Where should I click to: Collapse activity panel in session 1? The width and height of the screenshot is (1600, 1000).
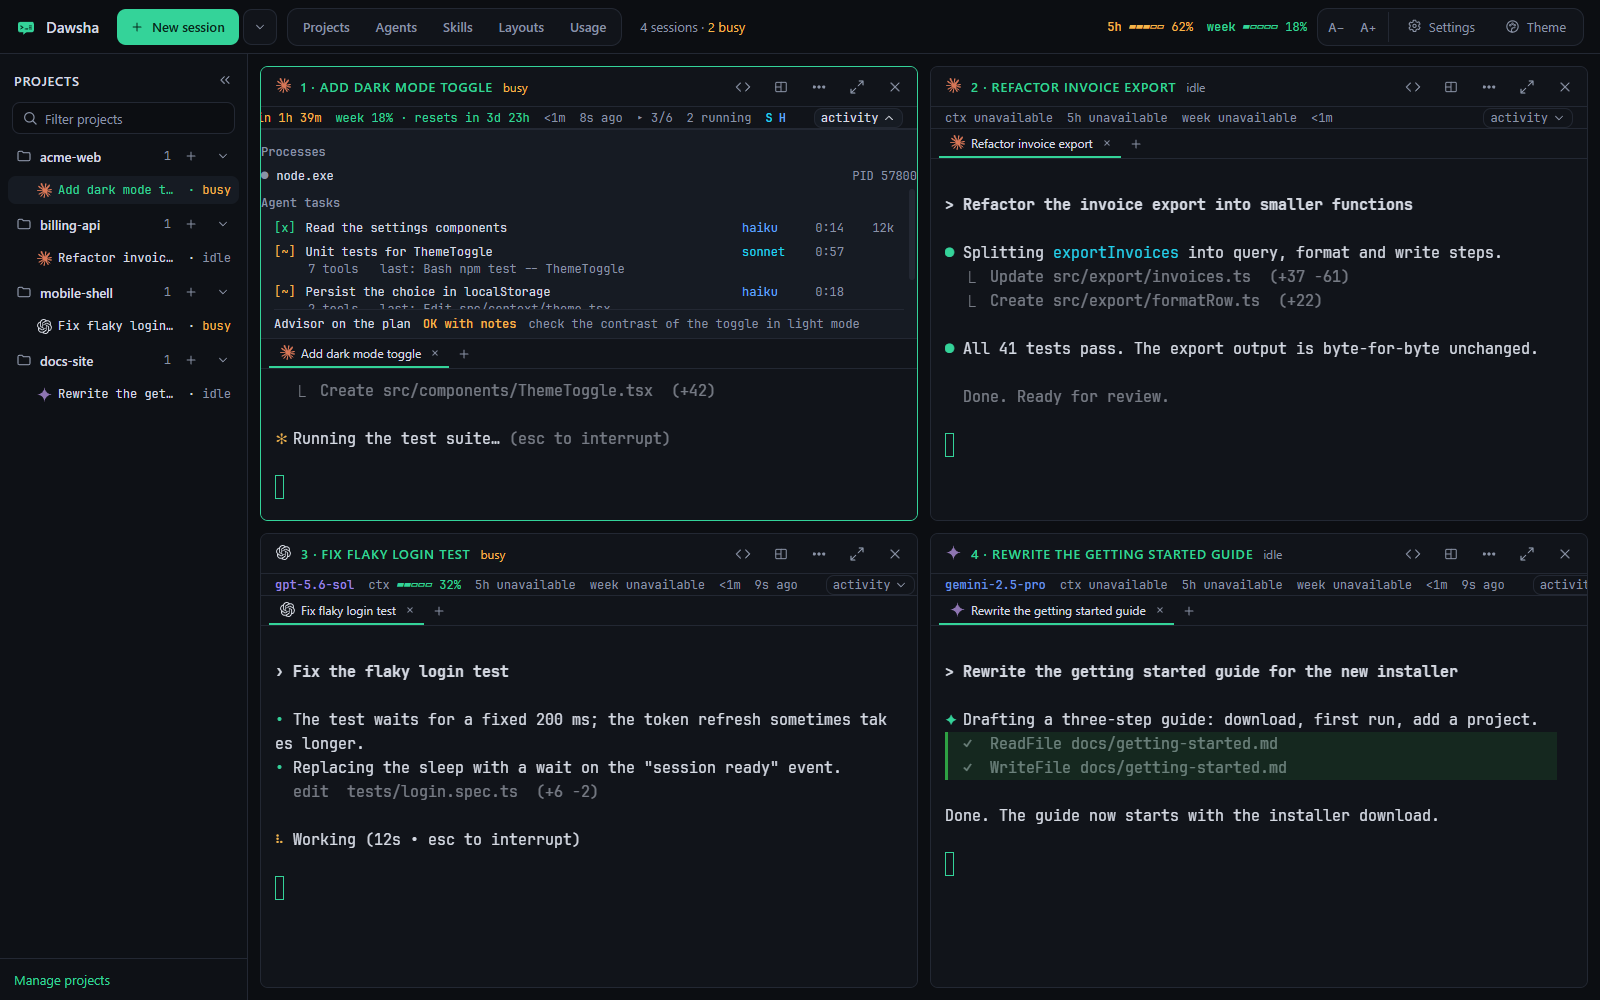point(858,118)
